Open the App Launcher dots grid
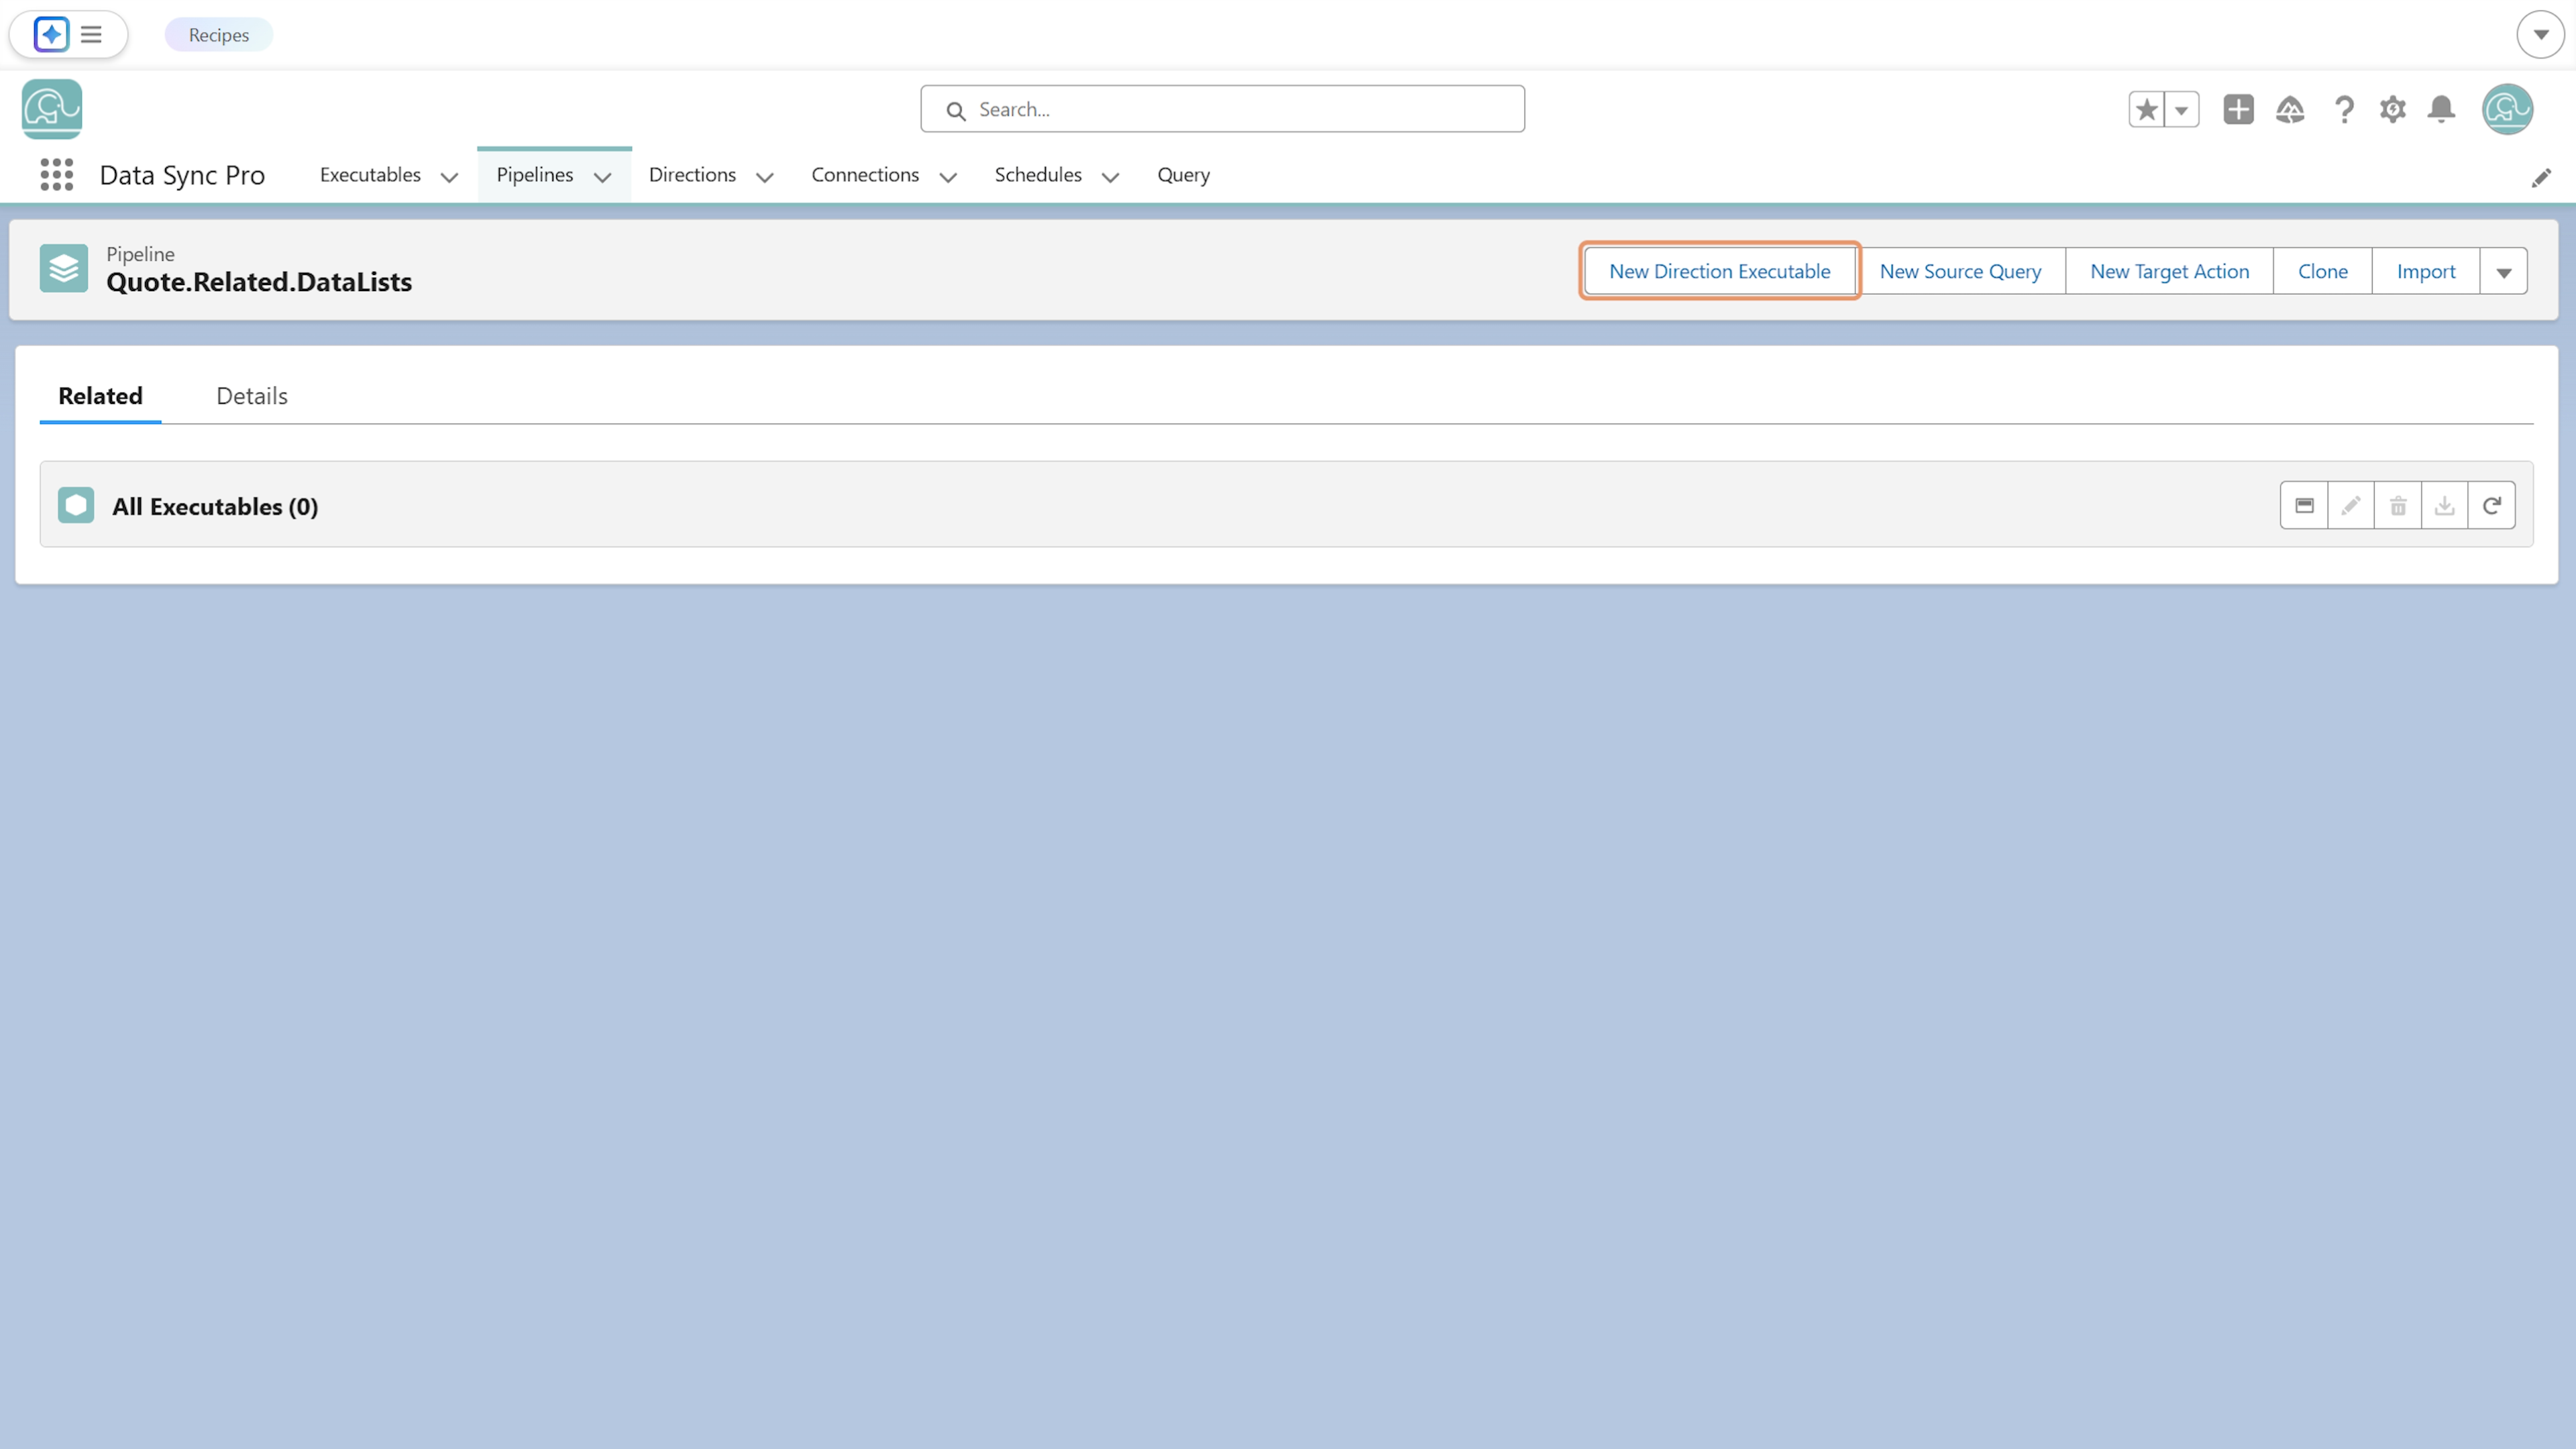The height and width of the screenshot is (1449, 2576). [57, 174]
